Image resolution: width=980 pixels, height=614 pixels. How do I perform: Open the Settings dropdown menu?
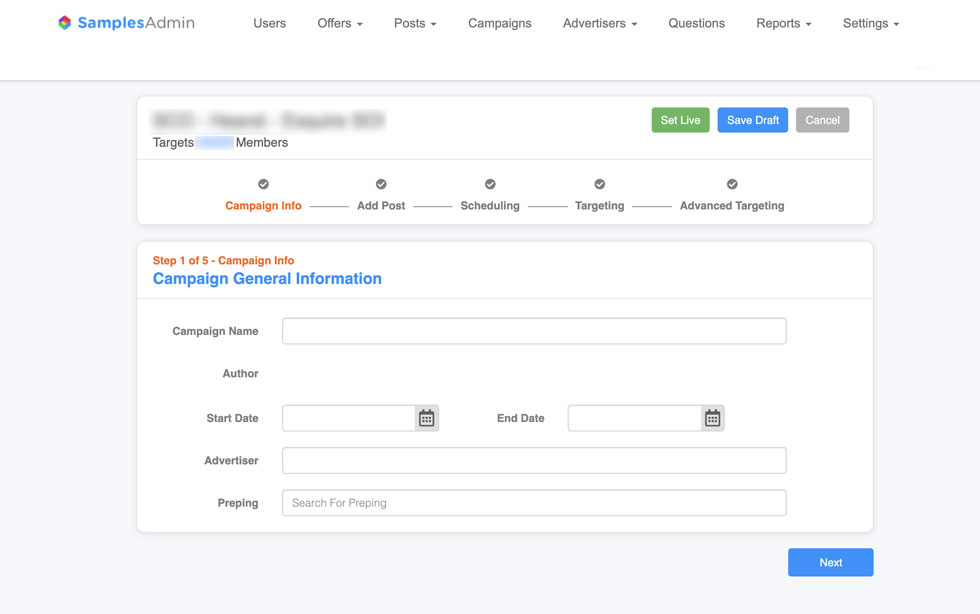tap(870, 23)
